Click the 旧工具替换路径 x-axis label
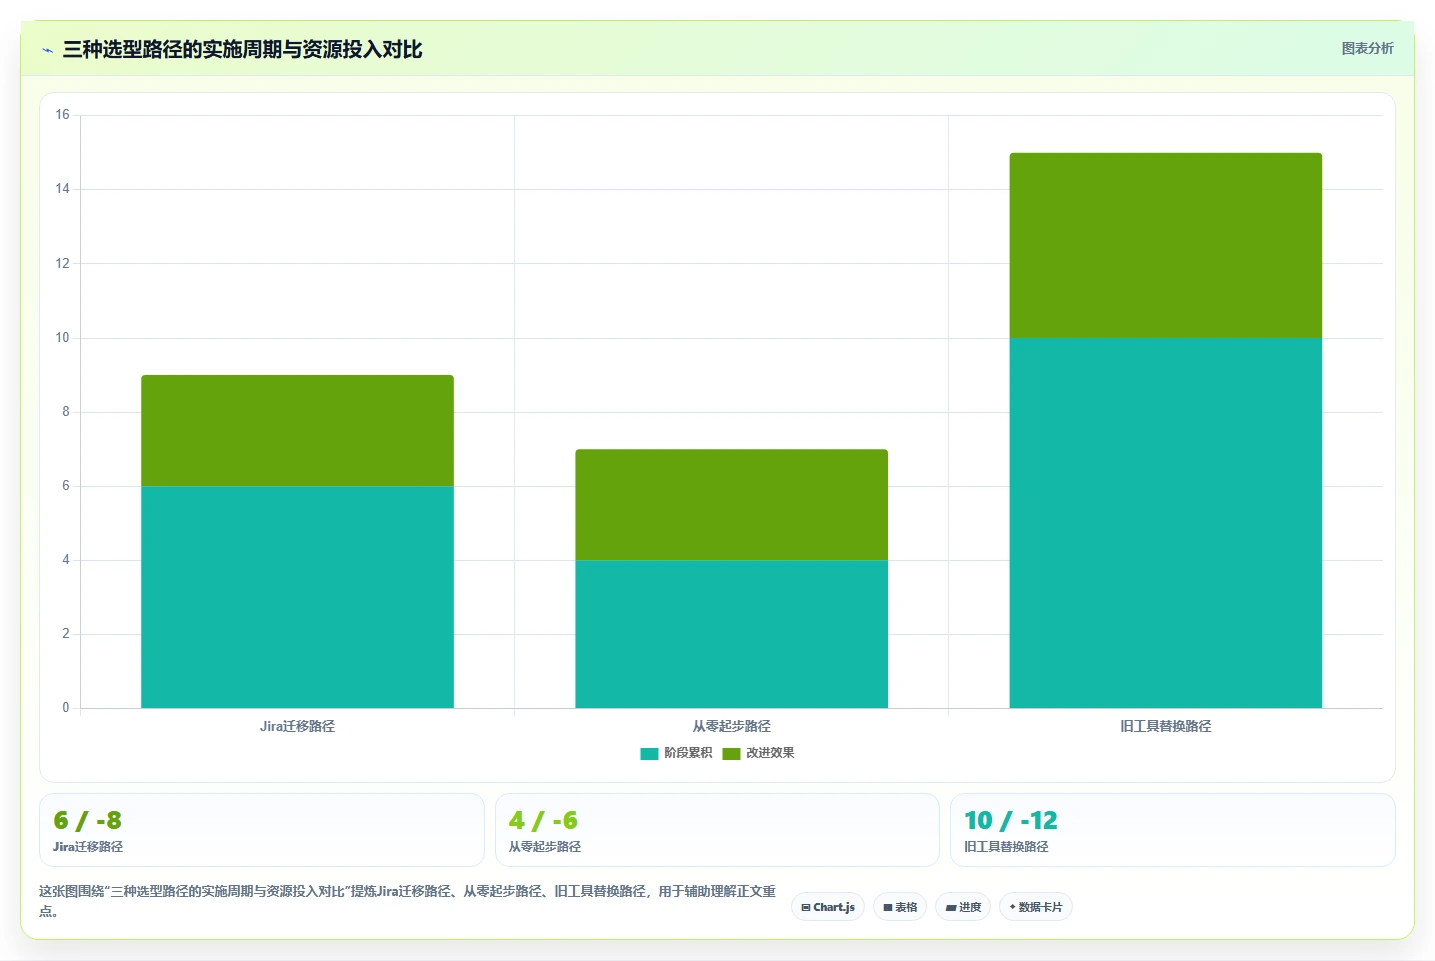This screenshot has width=1435, height=961. tap(1166, 726)
